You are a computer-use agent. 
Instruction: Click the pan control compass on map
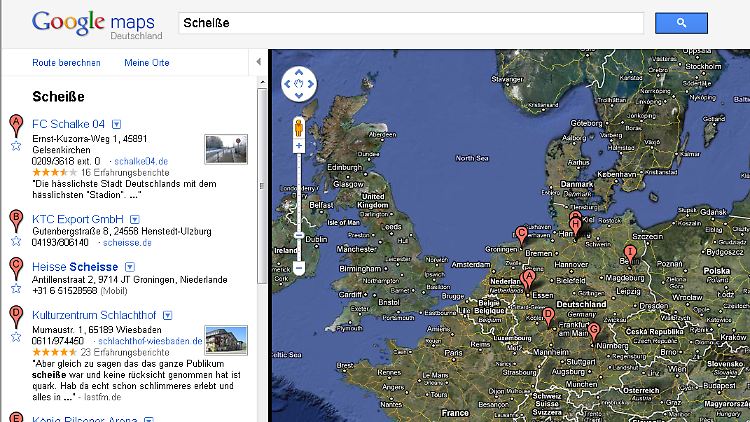(299, 85)
